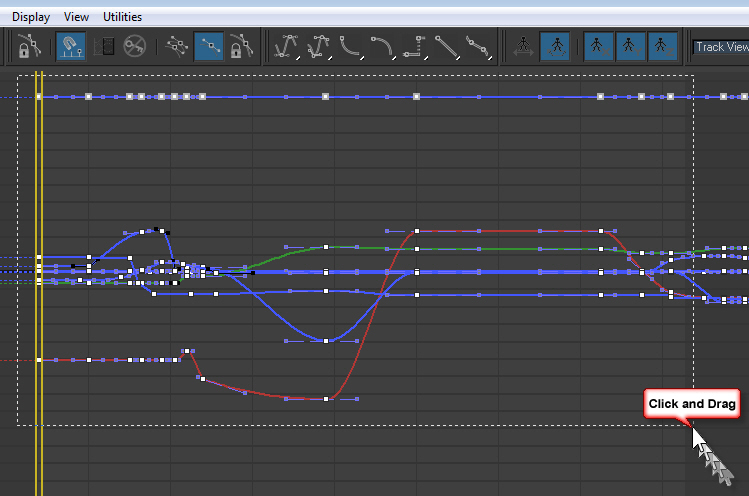Toggle the Snap Frames magnet button

tap(71, 46)
